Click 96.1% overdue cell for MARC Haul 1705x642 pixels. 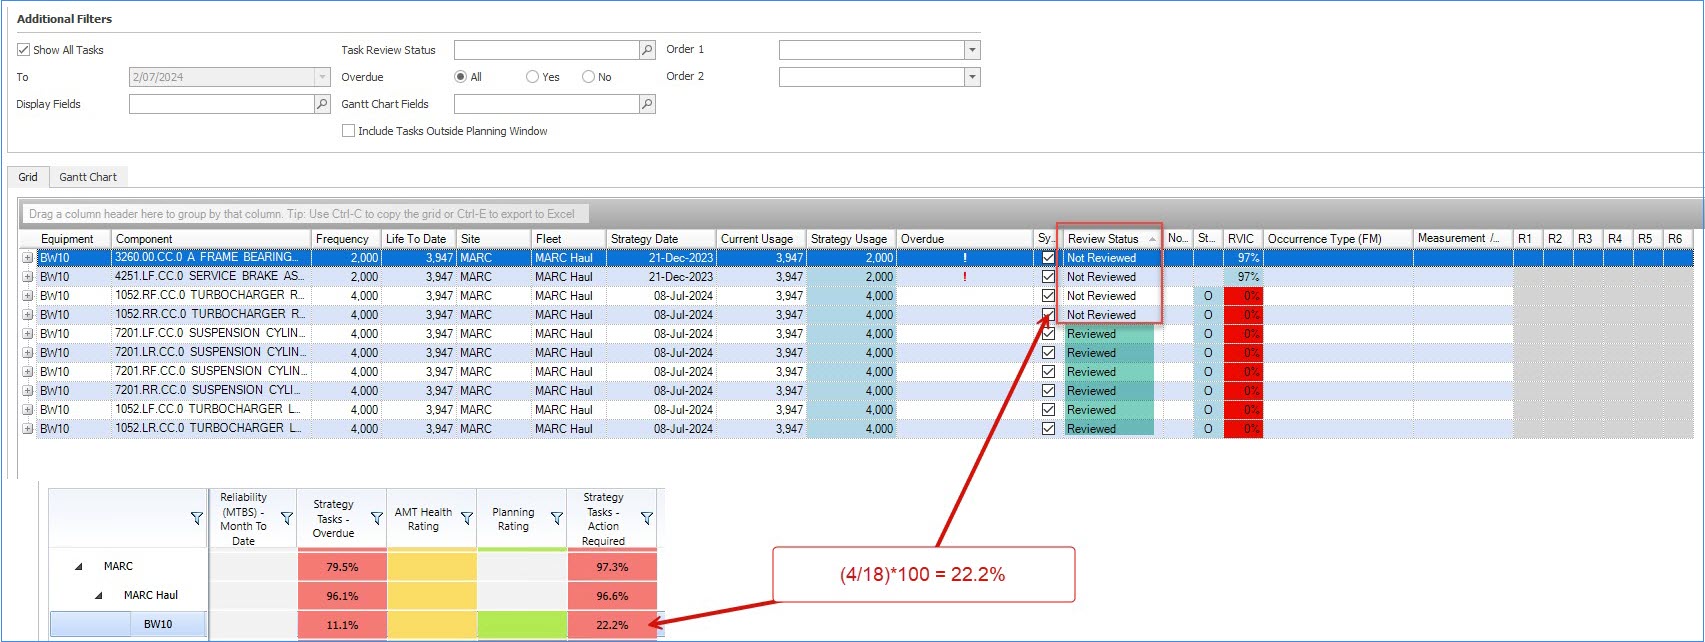click(342, 596)
